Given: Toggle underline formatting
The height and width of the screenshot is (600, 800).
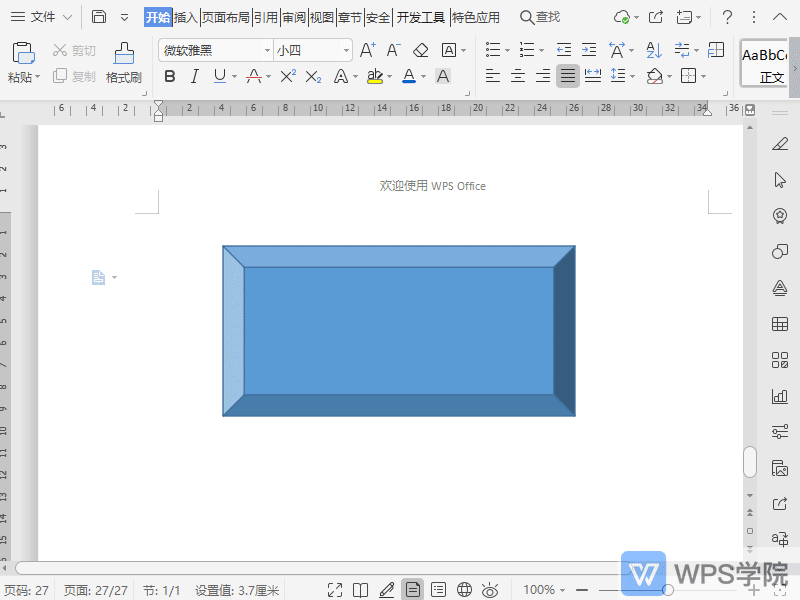Looking at the screenshot, I should click(218, 76).
